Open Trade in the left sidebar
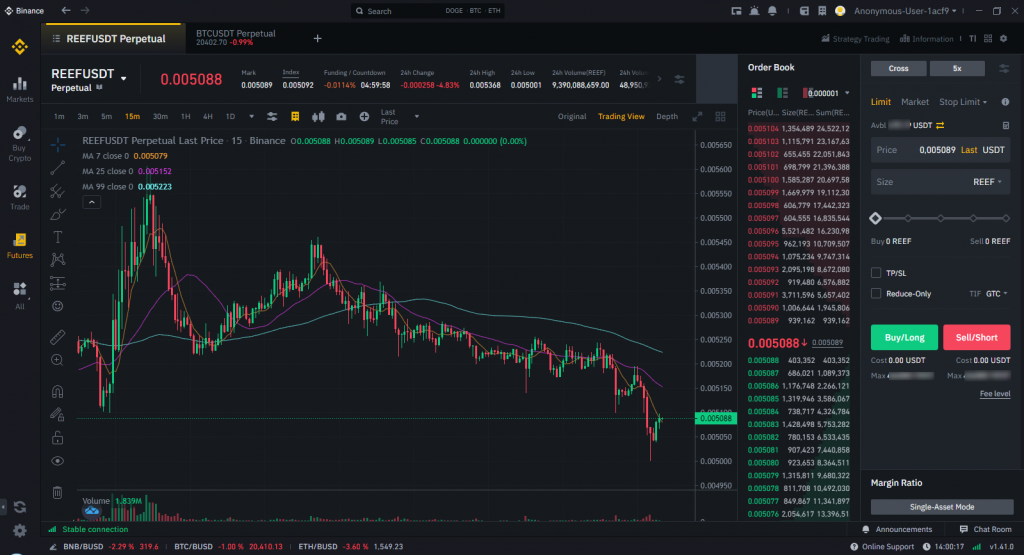This screenshot has width=1024, height=555. (20, 197)
